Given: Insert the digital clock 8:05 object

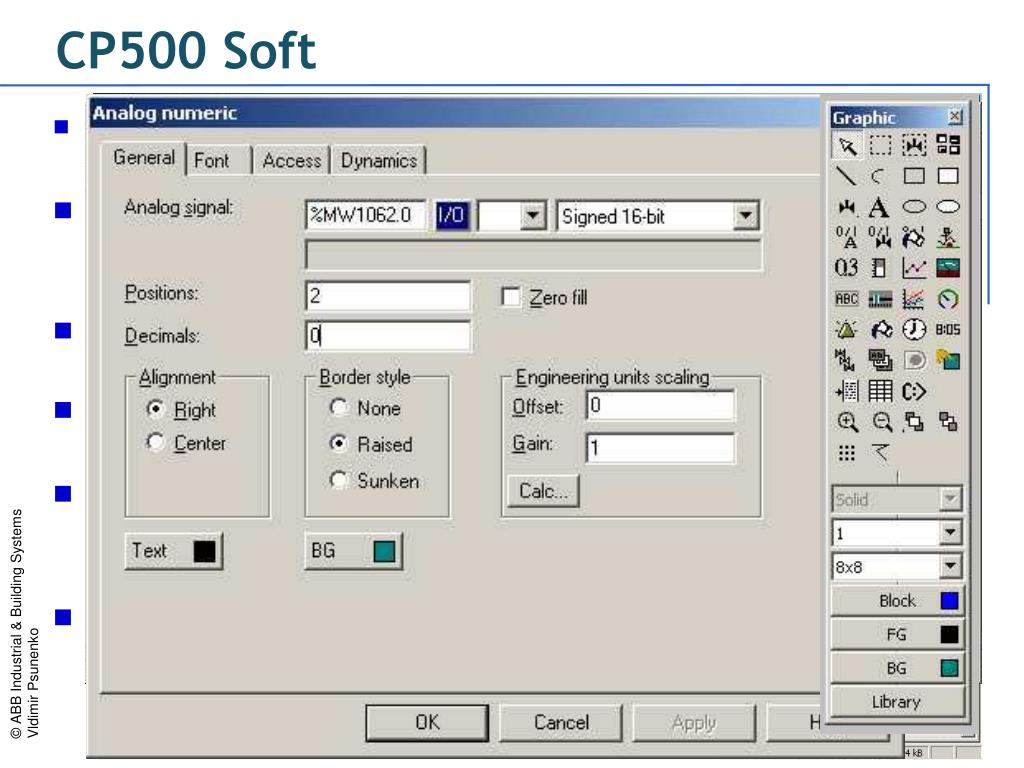Looking at the screenshot, I should (x=948, y=329).
